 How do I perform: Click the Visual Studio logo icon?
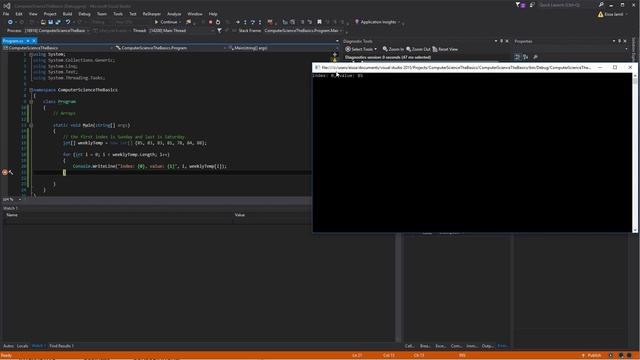tap(7, 6)
